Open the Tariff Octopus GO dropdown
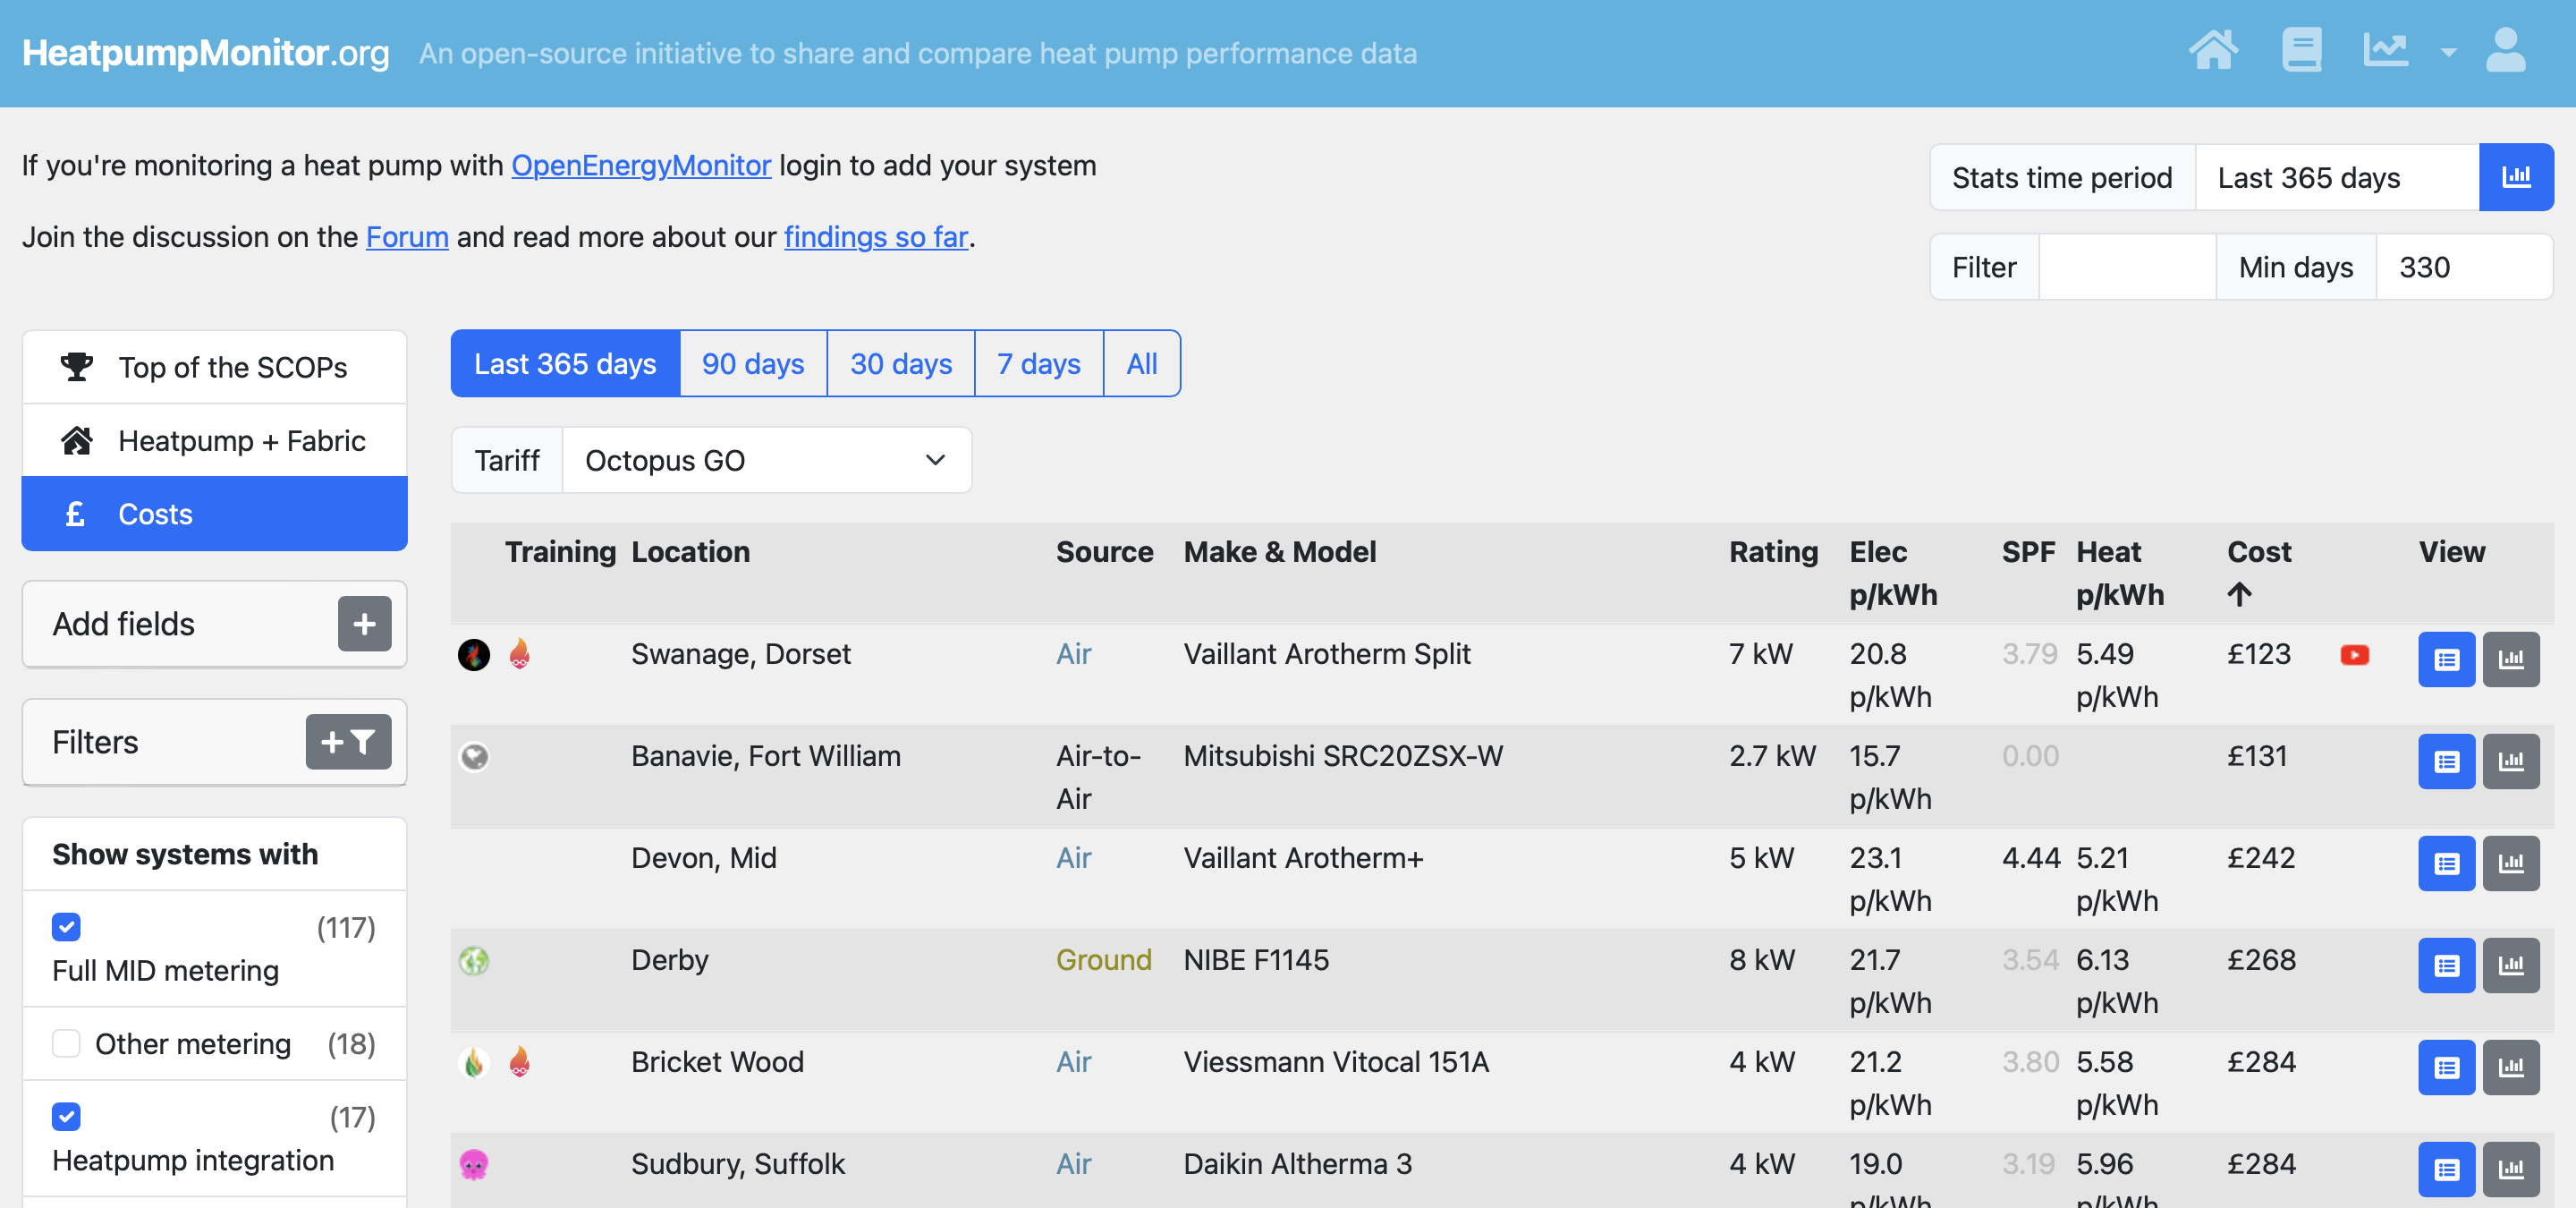 coord(767,461)
